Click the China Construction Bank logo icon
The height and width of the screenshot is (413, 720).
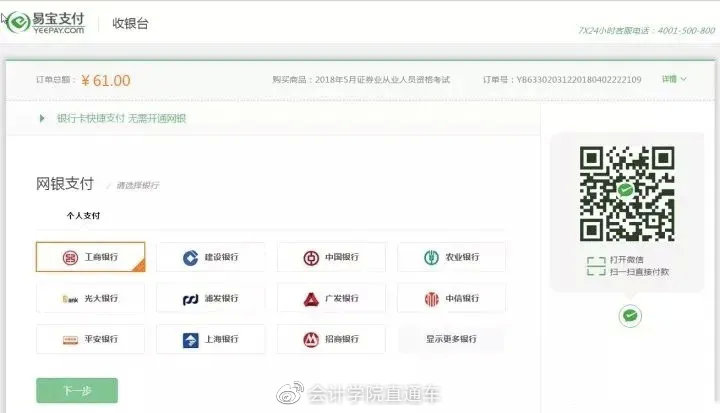click(191, 258)
